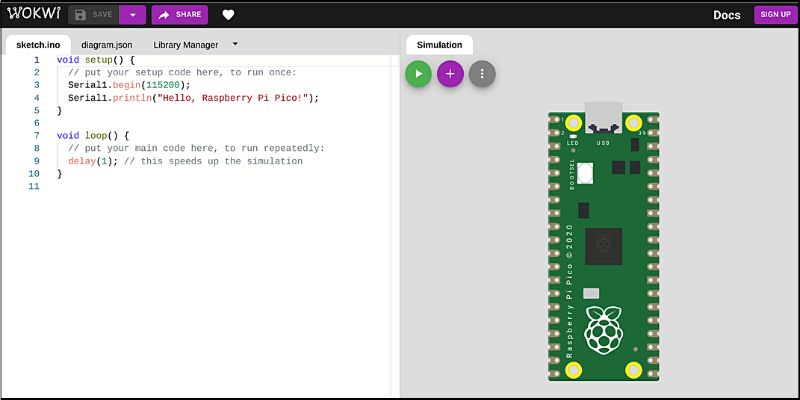Click the Raspberry Pi logo on the board

604,330
